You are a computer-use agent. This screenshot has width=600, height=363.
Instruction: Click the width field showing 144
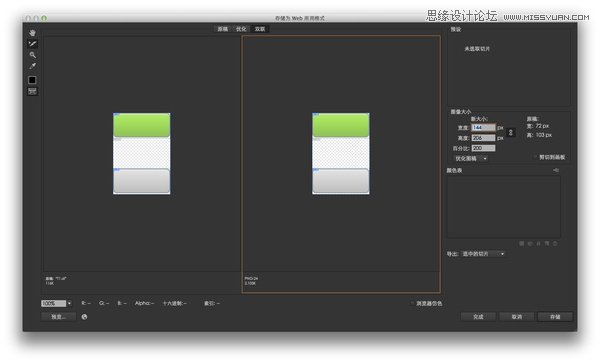483,128
